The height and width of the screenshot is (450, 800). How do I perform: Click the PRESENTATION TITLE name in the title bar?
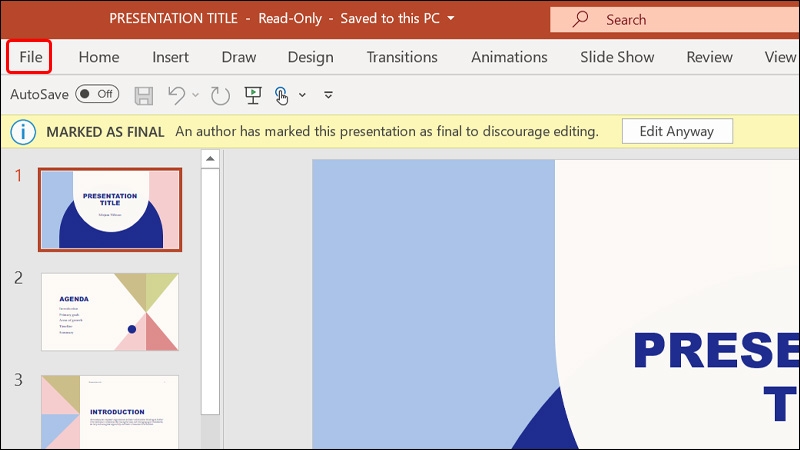click(x=173, y=18)
